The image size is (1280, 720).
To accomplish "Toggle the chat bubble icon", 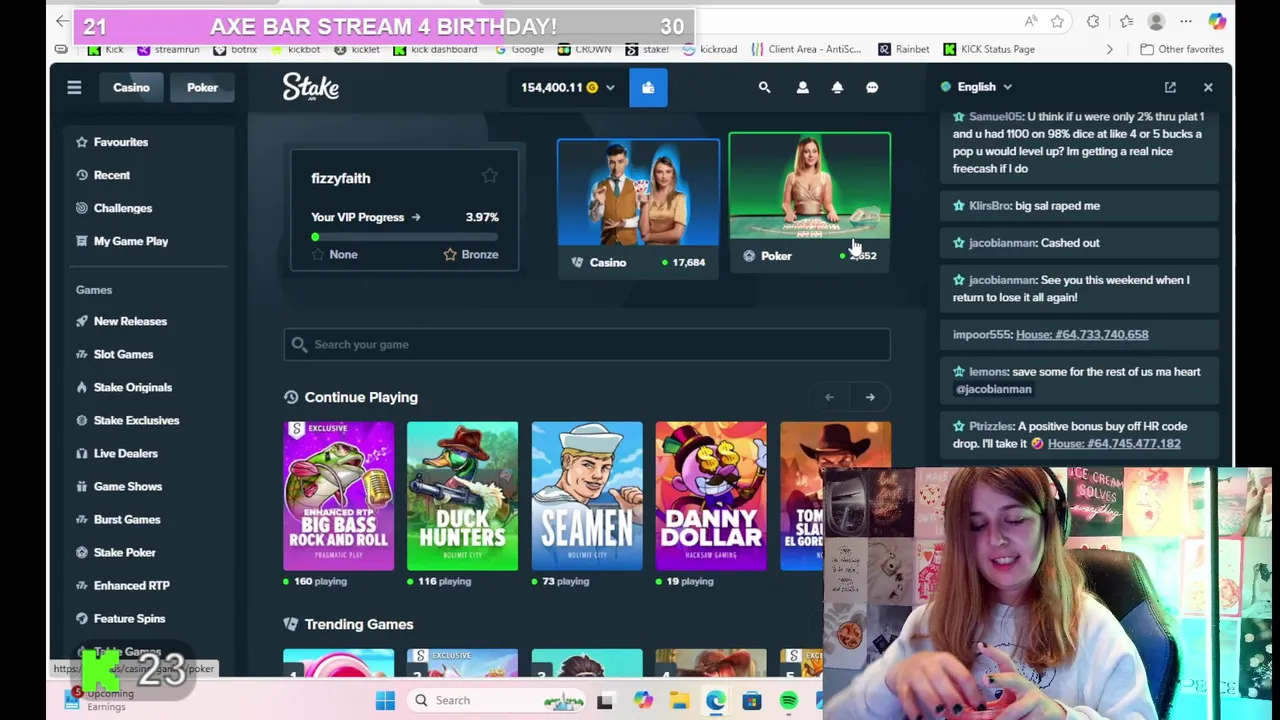I will (x=872, y=88).
